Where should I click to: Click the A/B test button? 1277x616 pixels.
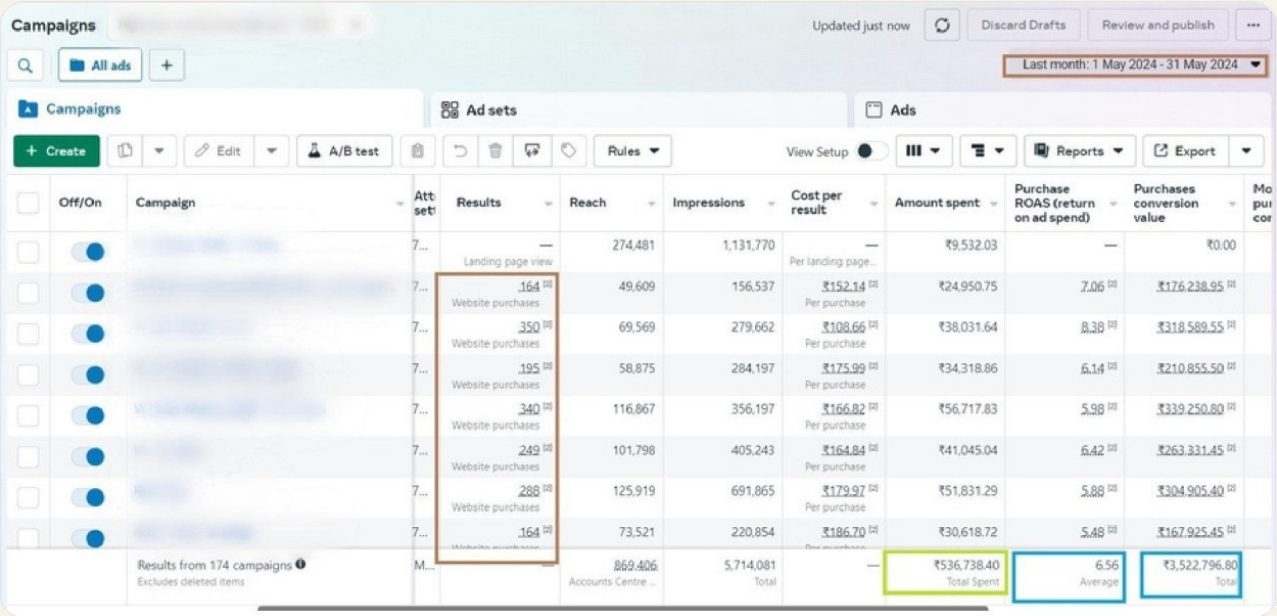(x=344, y=151)
